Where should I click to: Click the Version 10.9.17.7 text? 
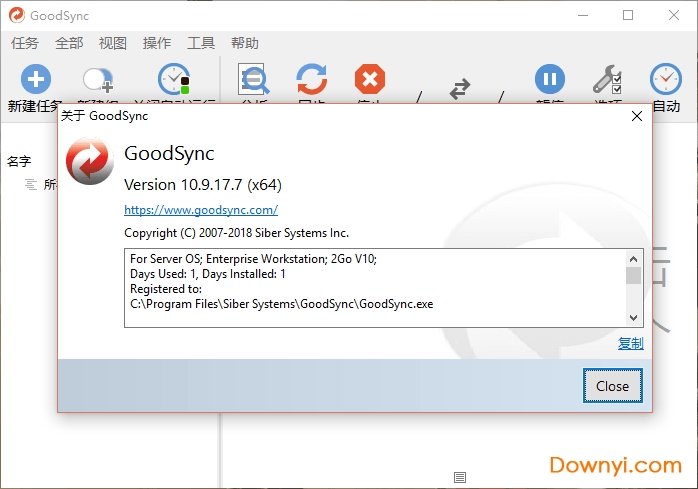203,184
